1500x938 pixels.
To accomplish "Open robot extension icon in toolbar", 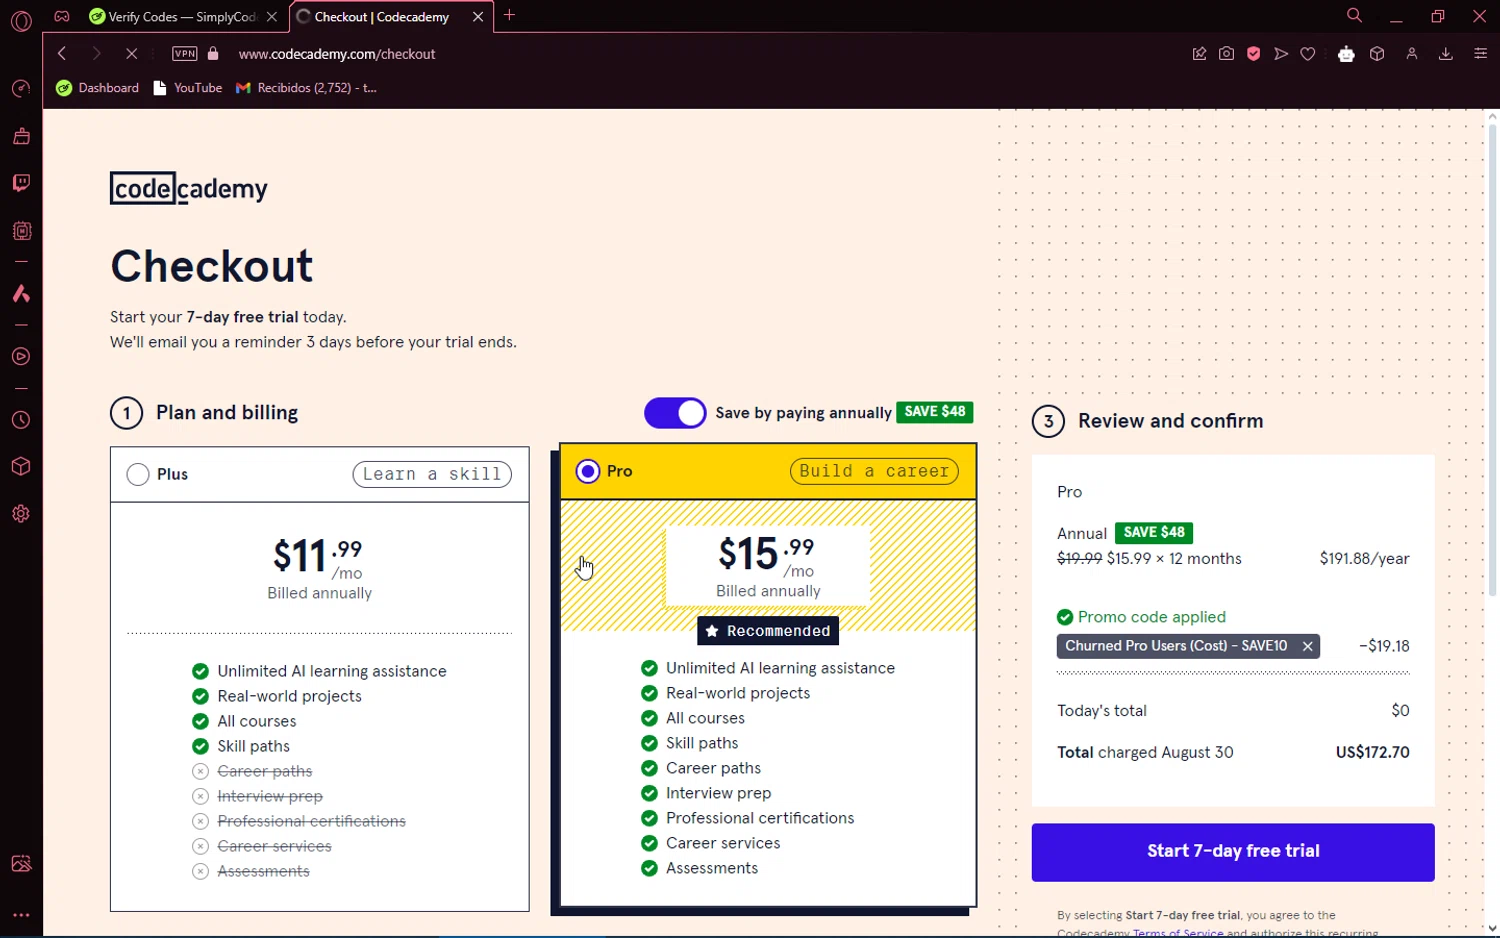I will [x=1346, y=54].
